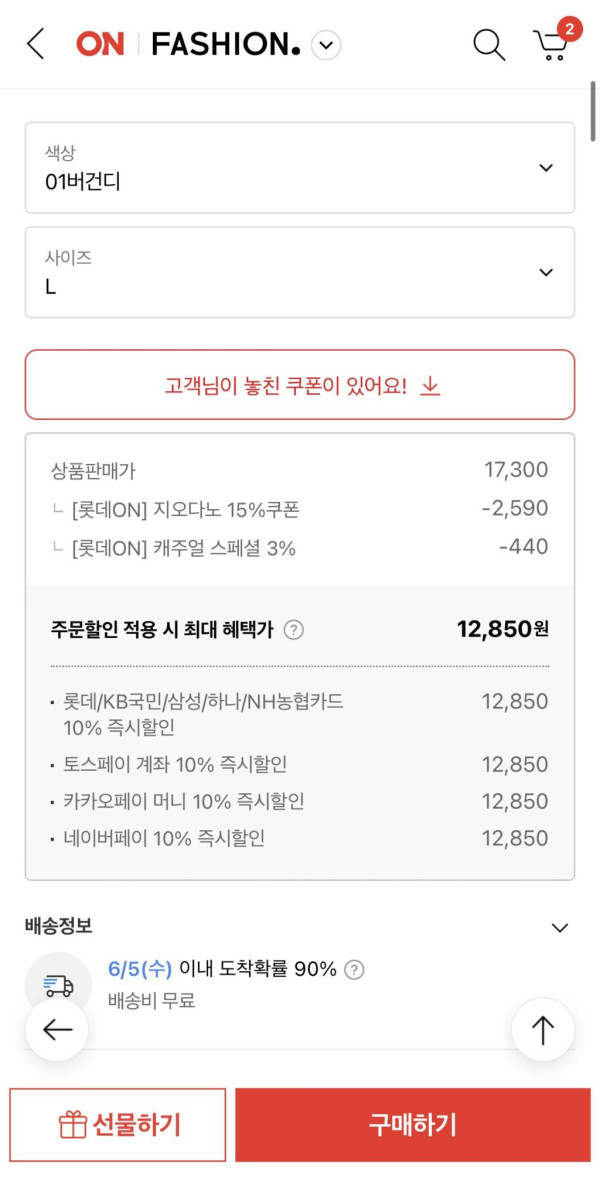Select the 토스페이 계좌 10% 즉시할인 row
This screenshot has width=600, height=1185.
pyautogui.click(x=300, y=764)
